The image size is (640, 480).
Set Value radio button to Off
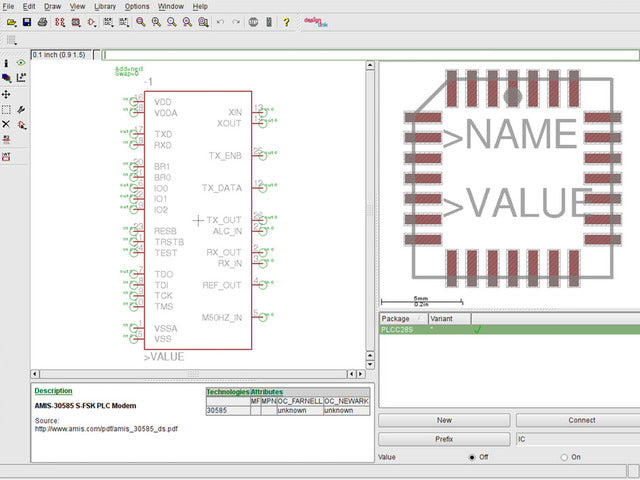click(x=472, y=457)
